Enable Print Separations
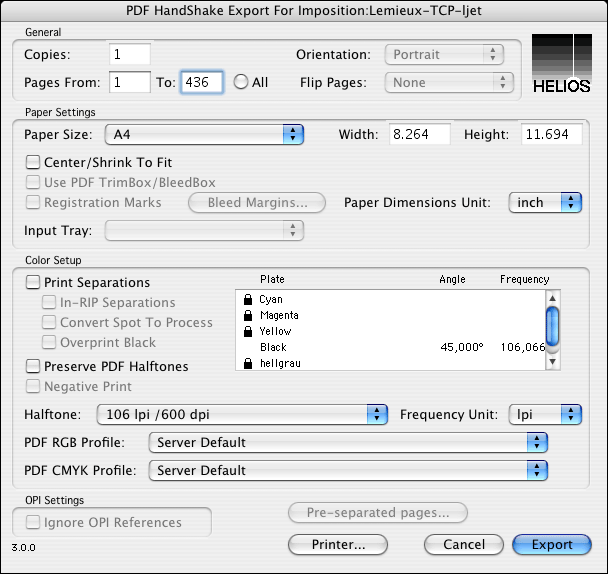The height and width of the screenshot is (574, 608). click(33, 282)
